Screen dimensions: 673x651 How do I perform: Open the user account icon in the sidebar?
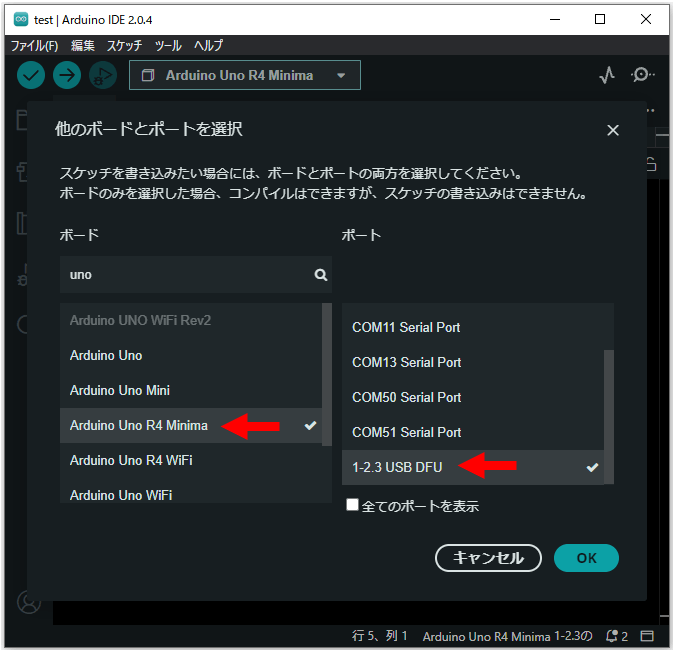pos(29,602)
